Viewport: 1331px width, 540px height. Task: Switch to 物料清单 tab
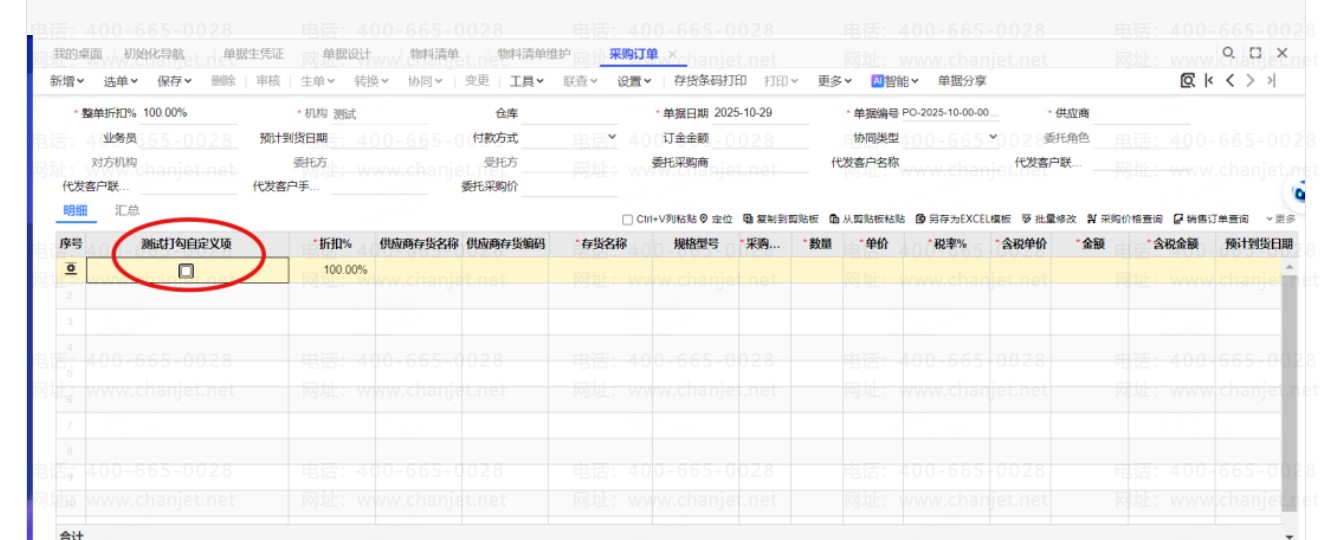click(434, 54)
